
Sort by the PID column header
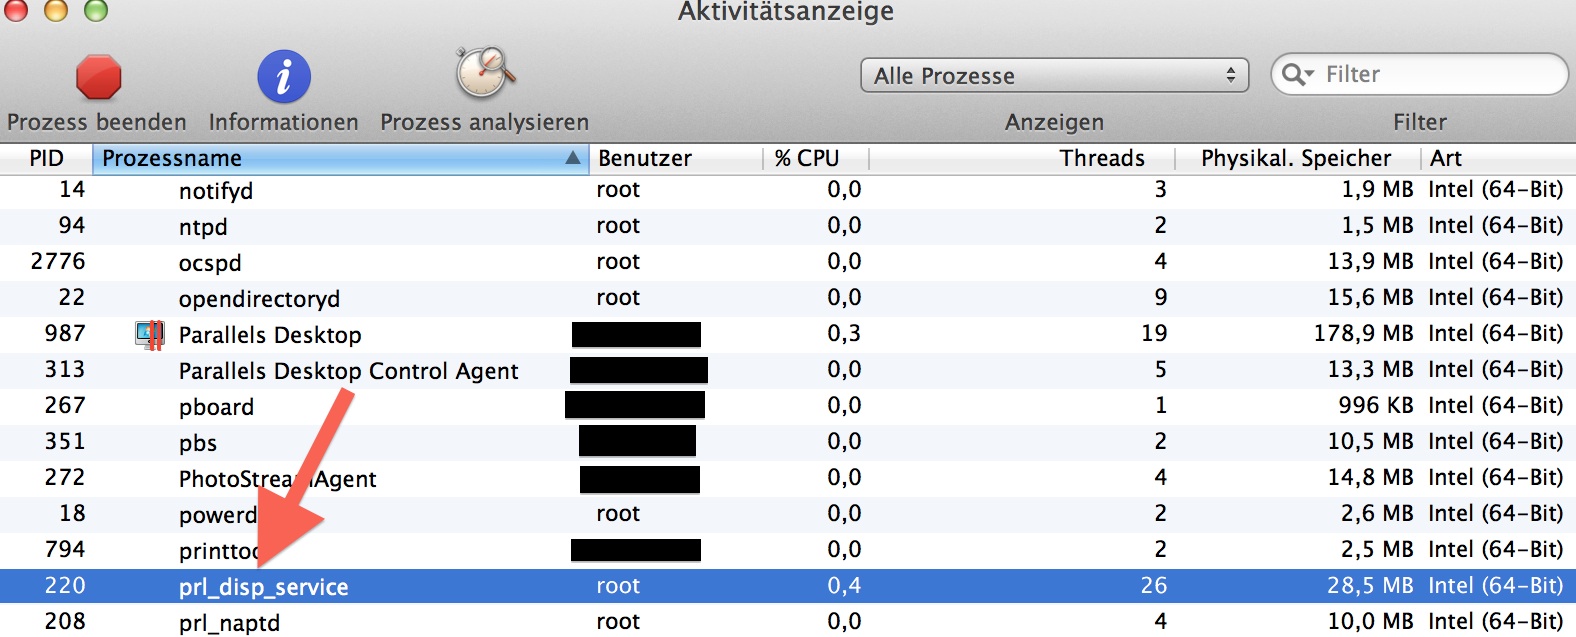[46, 159]
